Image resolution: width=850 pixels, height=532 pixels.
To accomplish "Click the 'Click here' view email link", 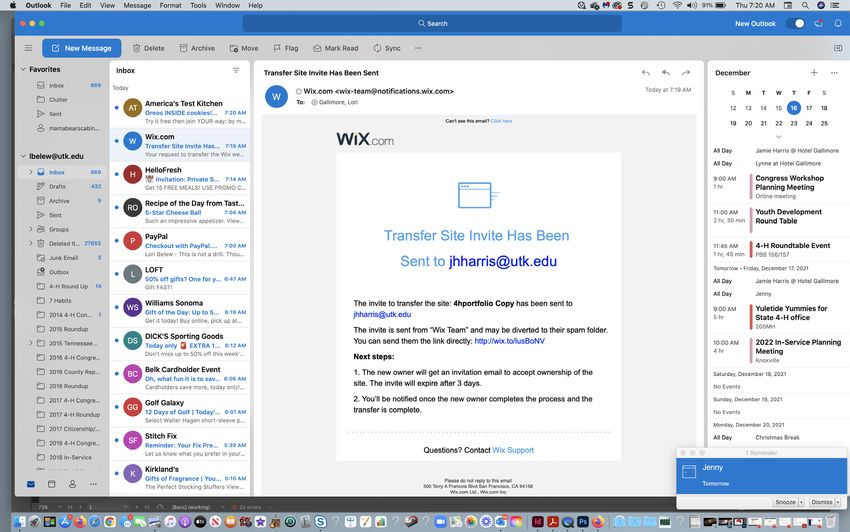I will pyautogui.click(x=501, y=121).
